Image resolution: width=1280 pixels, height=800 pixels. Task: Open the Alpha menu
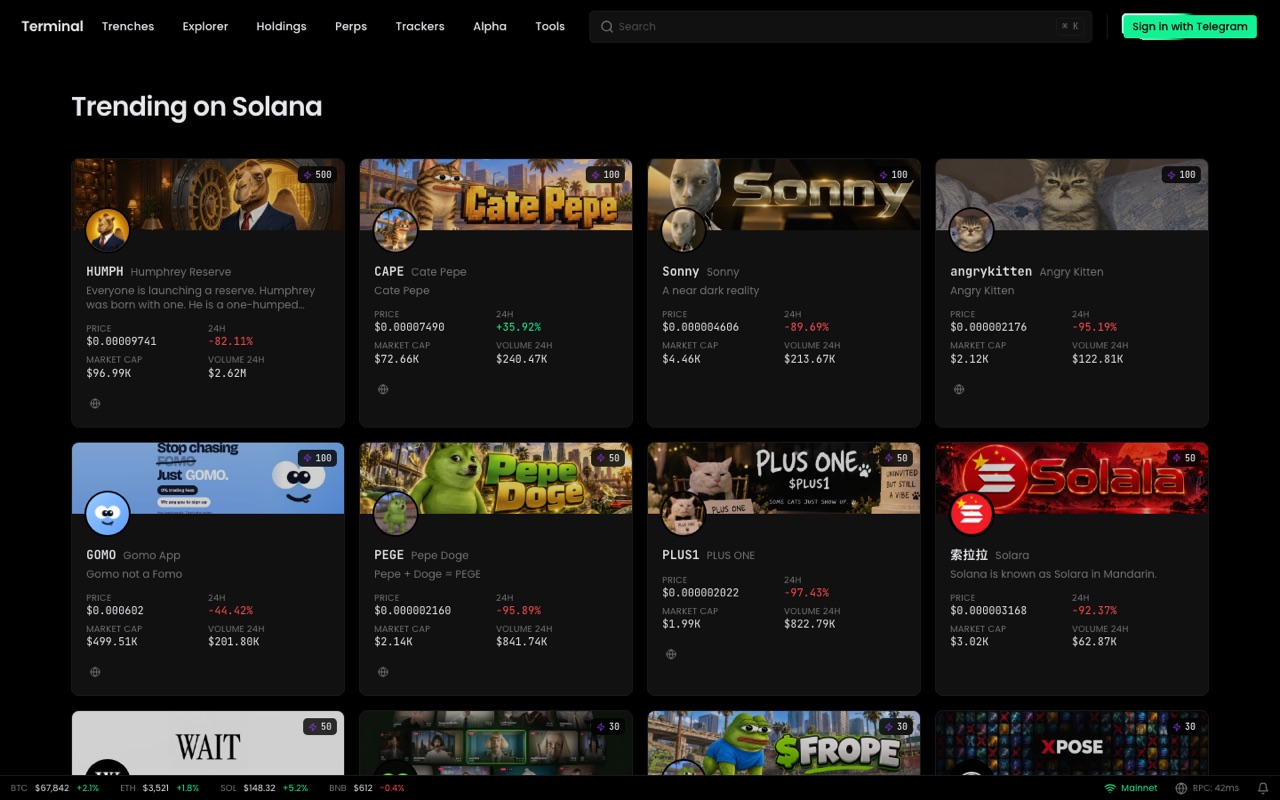pyautogui.click(x=490, y=26)
